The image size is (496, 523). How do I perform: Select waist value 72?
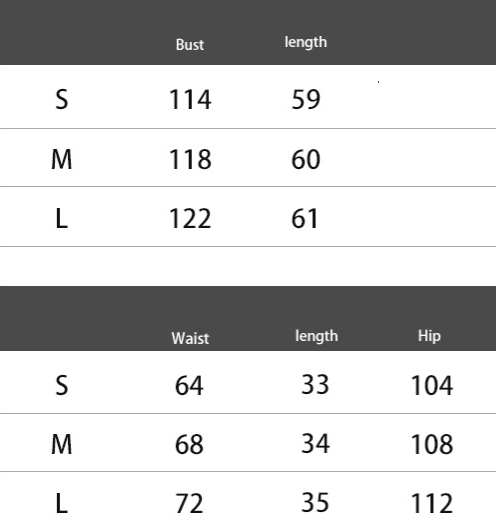pos(189,503)
